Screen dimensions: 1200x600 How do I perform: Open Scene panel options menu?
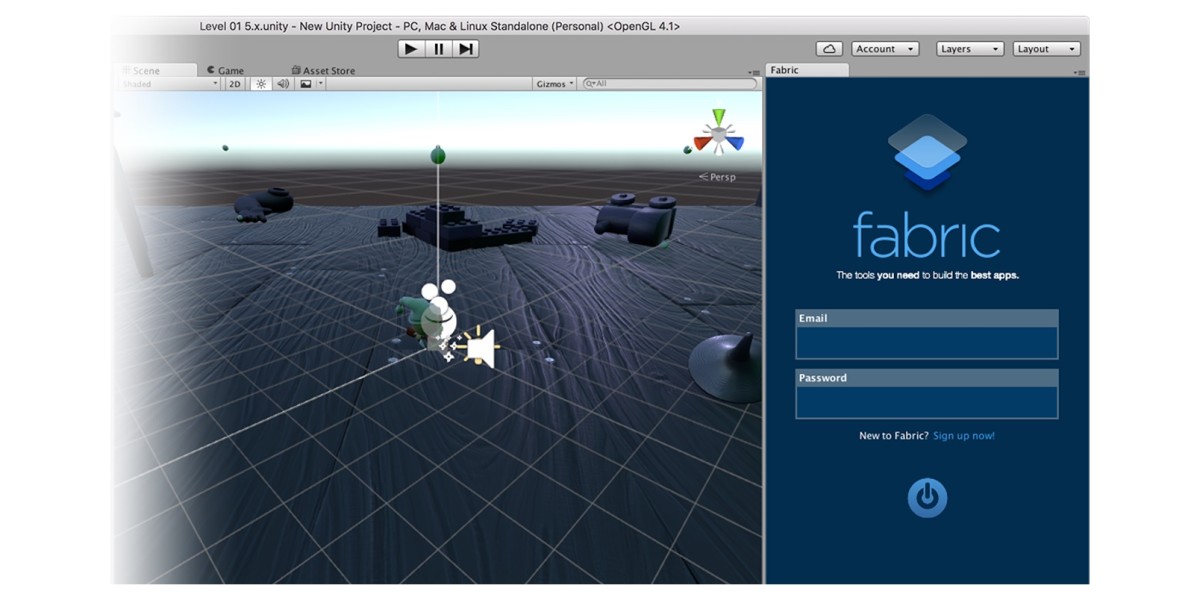coord(755,72)
